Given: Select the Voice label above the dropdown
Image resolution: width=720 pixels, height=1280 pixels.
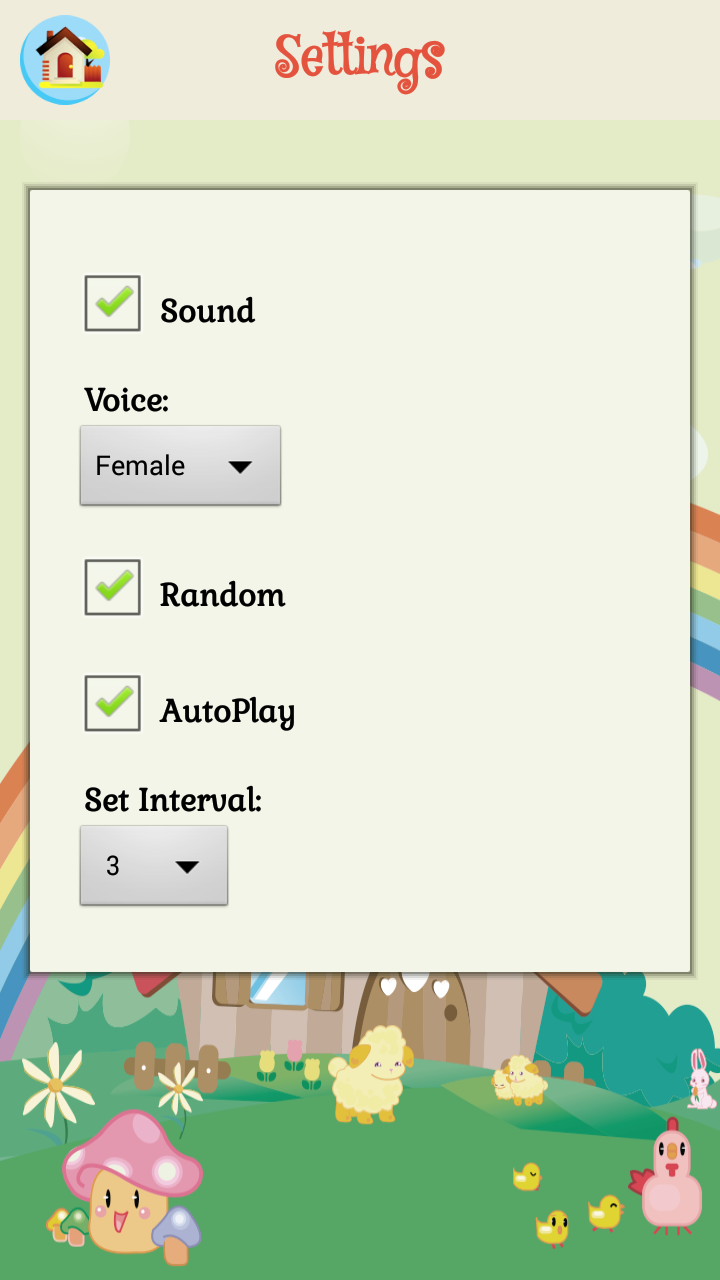Looking at the screenshot, I should pyautogui.click(x=125, y=399).
